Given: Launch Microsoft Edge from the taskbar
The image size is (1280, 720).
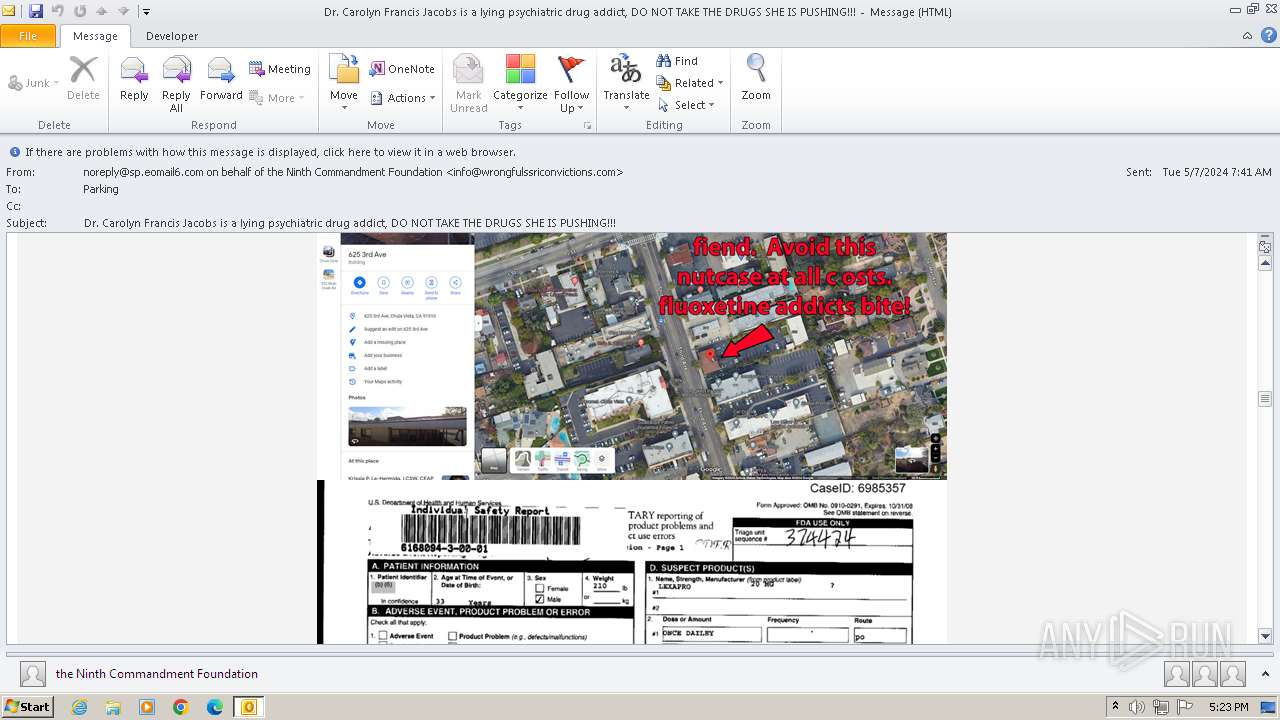Looking at the screenshot, I should point(215,707).
